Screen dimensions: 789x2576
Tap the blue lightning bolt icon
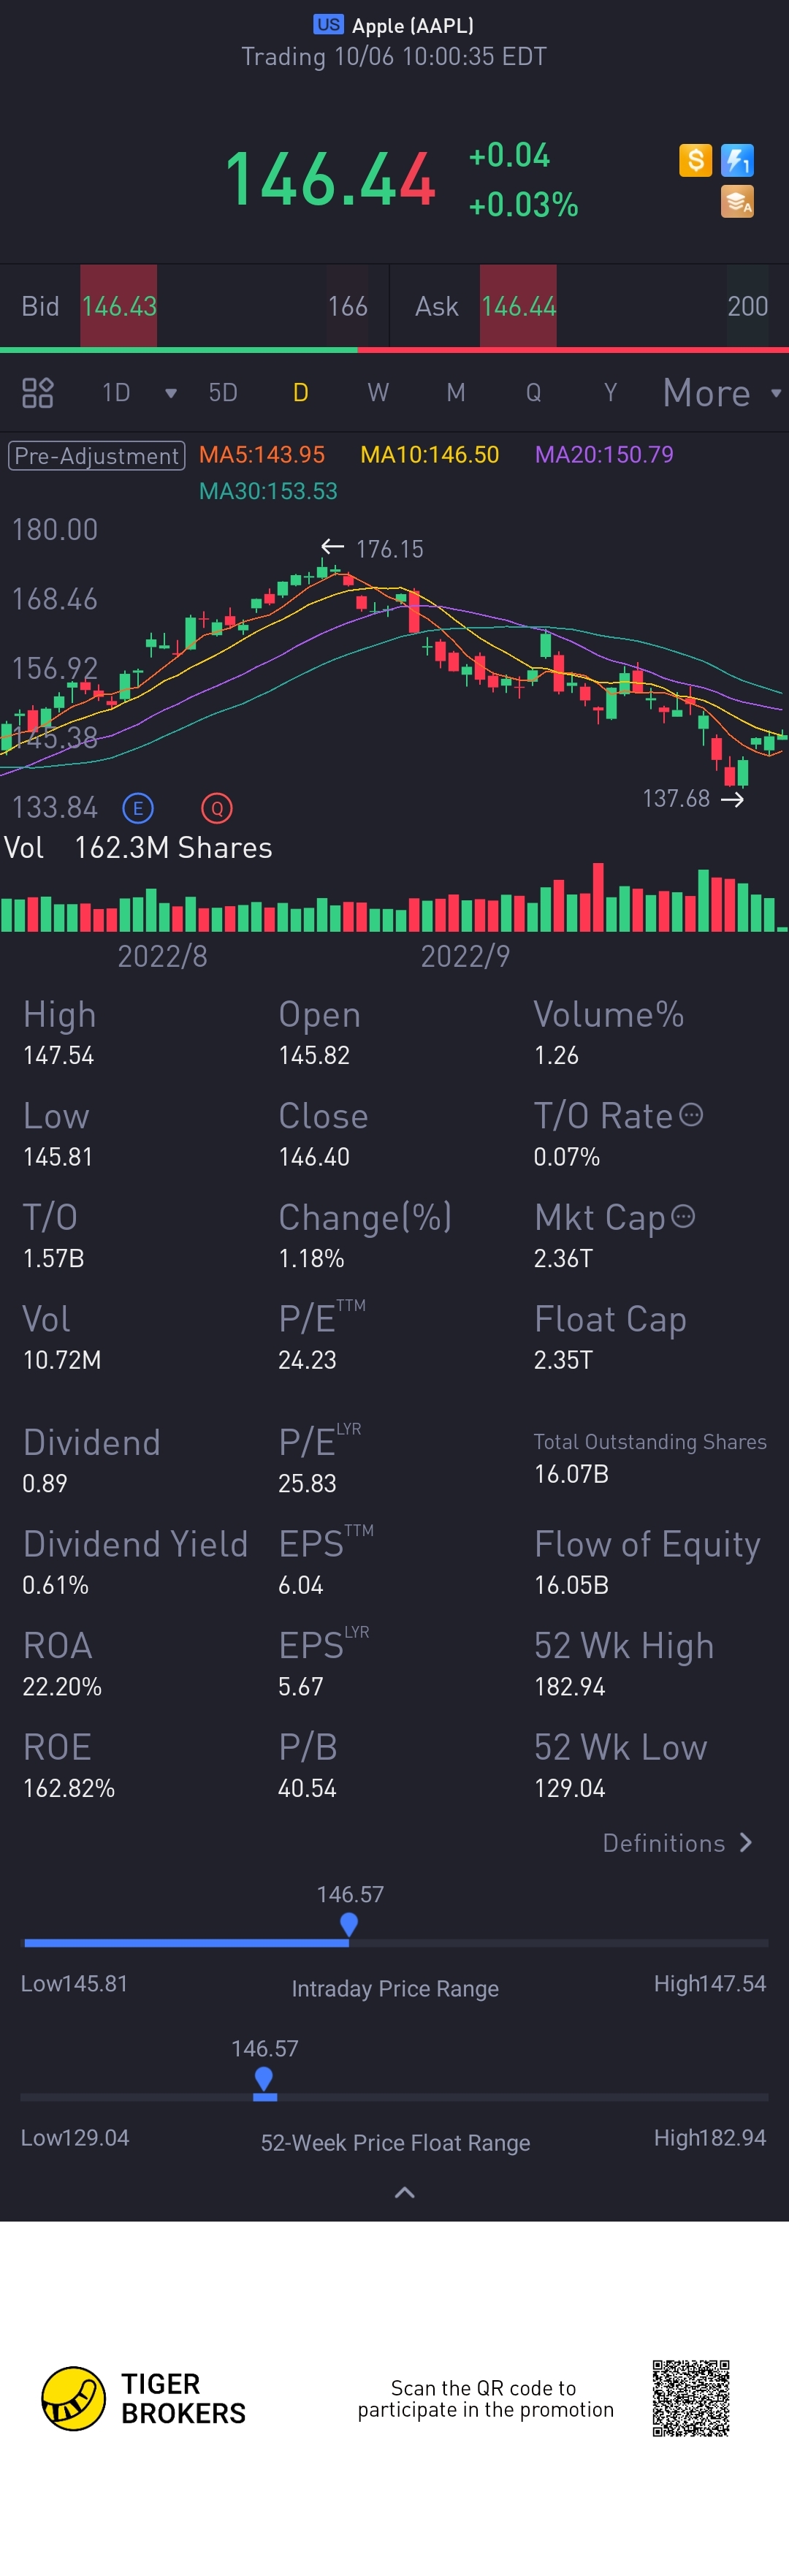click(x=737, y=160)
